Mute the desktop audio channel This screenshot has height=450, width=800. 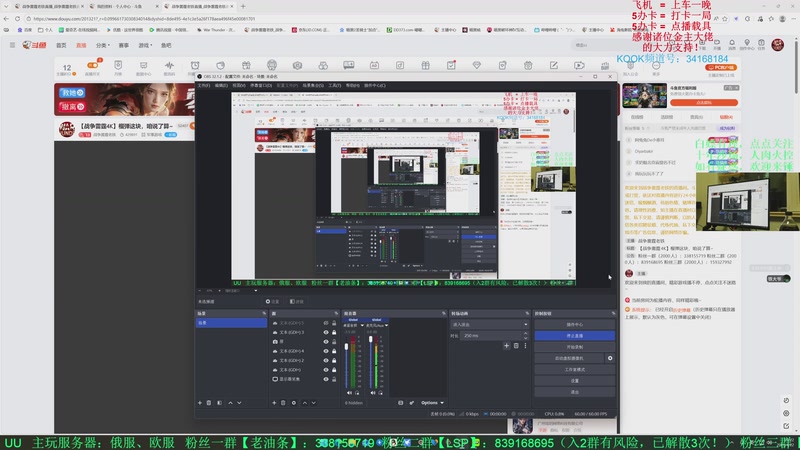pos(349,393)
